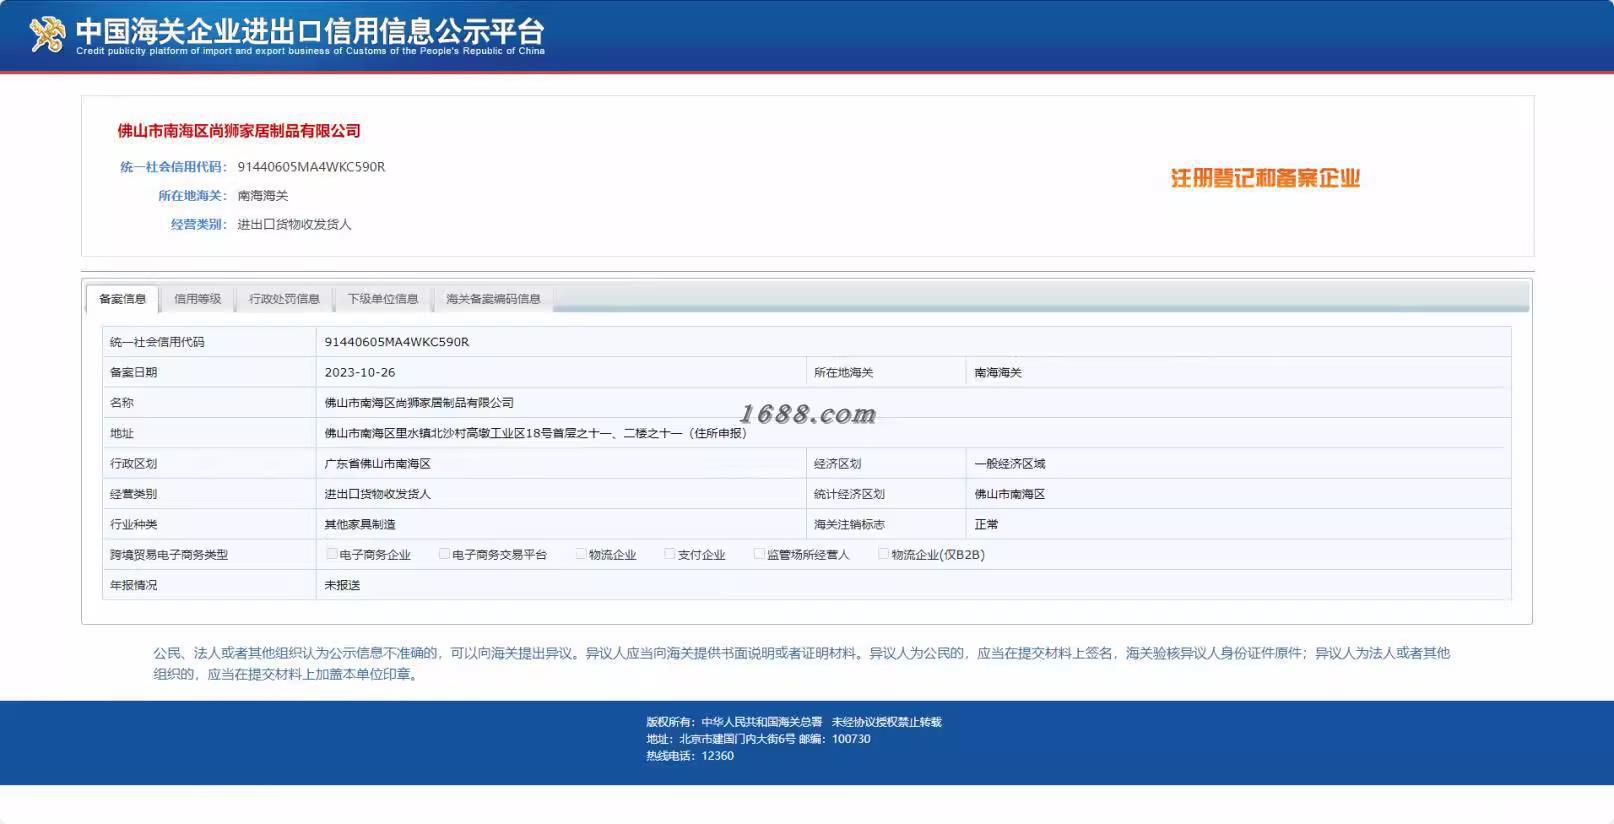The height and width of the screenshot is (824, 1614).
Task: Click the 统计经济区划 label
Action: 849,494
